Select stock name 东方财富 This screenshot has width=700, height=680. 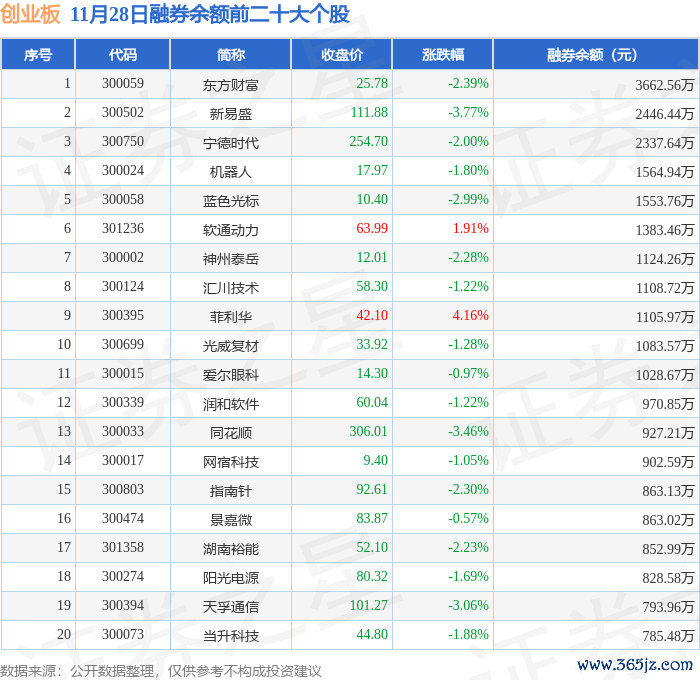pos(231,85)
